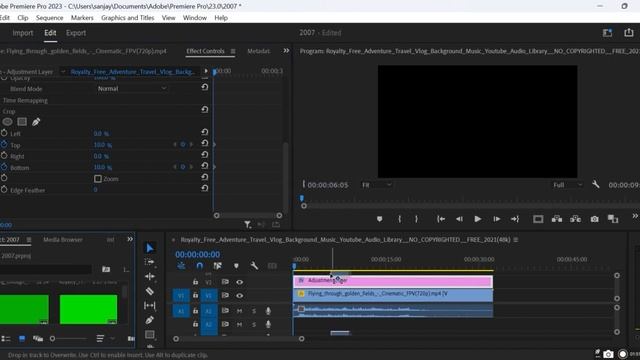Solo audio track A1
Screen dimensions: 640x360
(254, 311)
